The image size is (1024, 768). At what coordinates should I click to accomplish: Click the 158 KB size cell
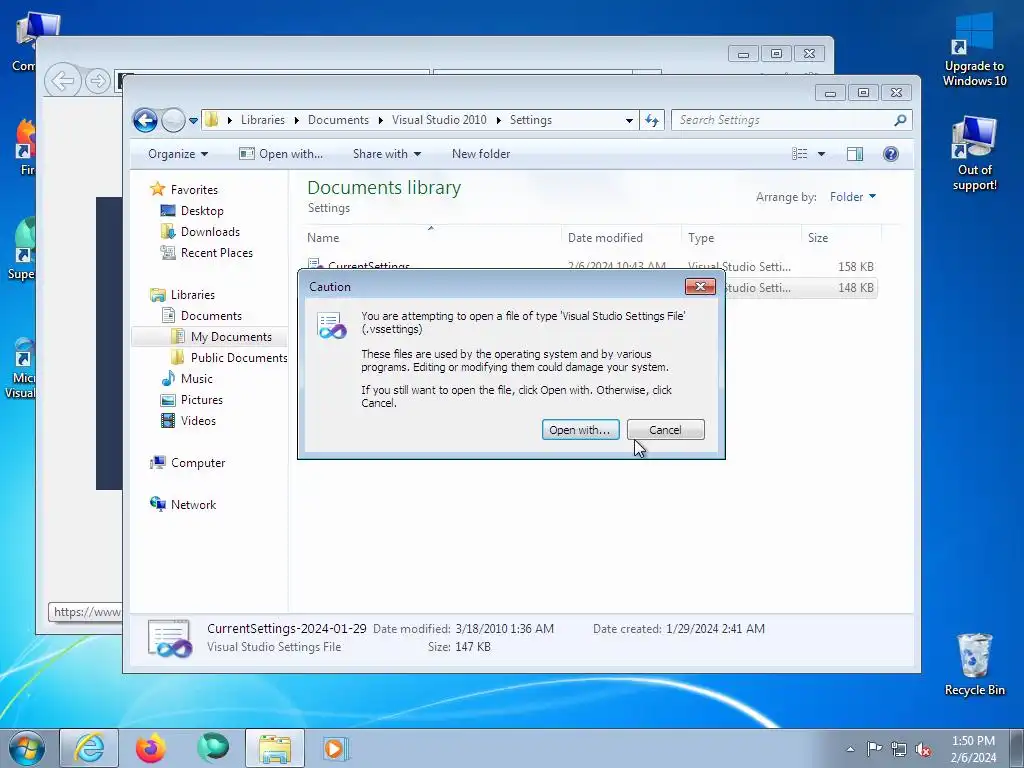pos(855,266)
